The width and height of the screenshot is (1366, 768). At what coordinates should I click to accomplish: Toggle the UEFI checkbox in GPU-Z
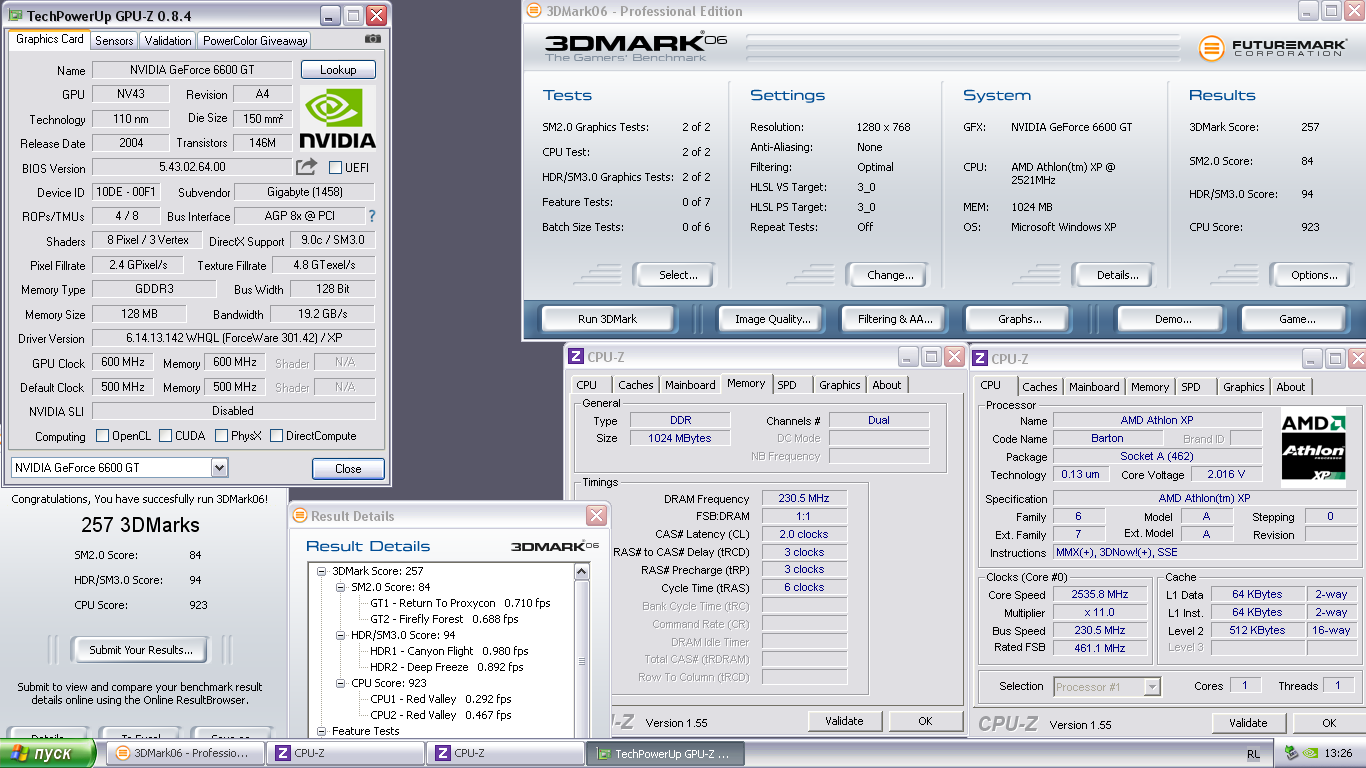[x=335, y=167]
